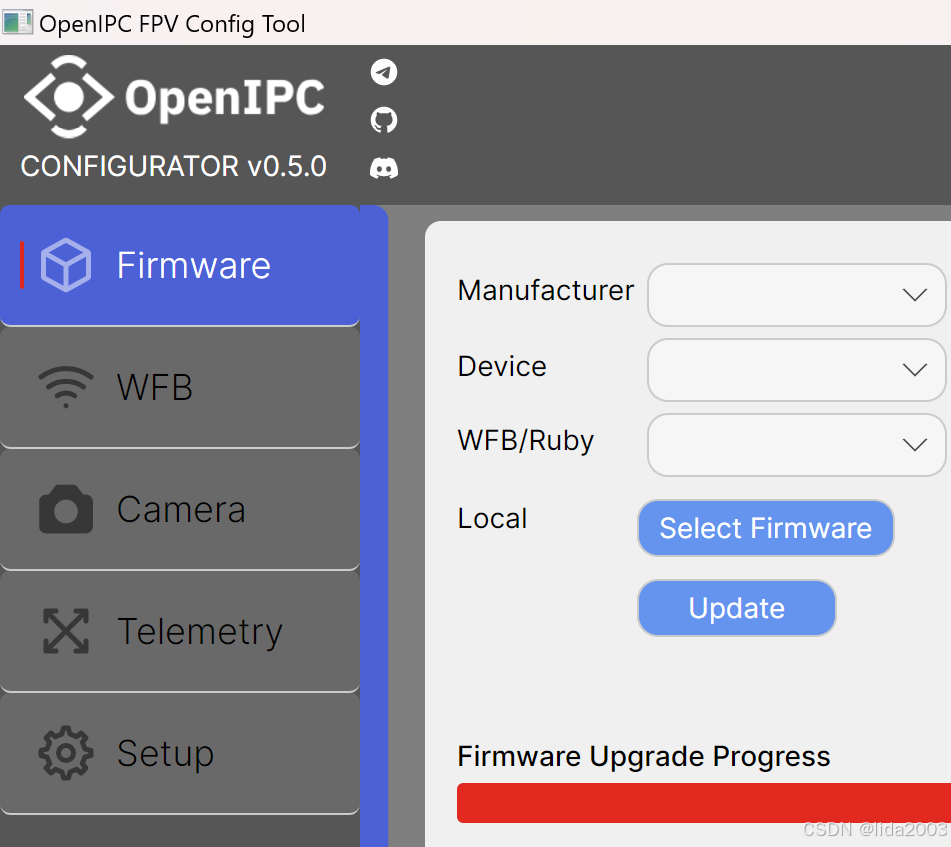
Task: Open the Telegram link icon
Action: (x=384, y=72)
